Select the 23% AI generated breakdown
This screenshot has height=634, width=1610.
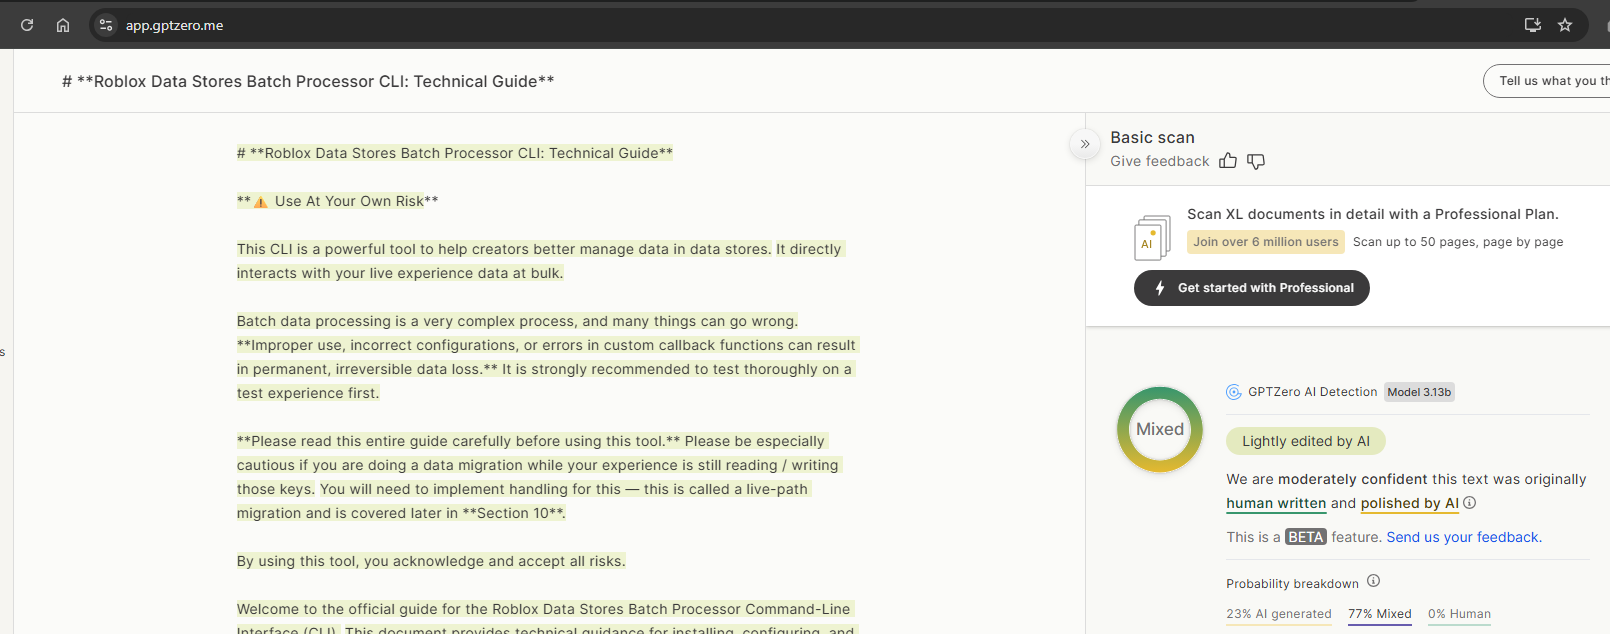pyautogui.click(x=1279, y=615)
